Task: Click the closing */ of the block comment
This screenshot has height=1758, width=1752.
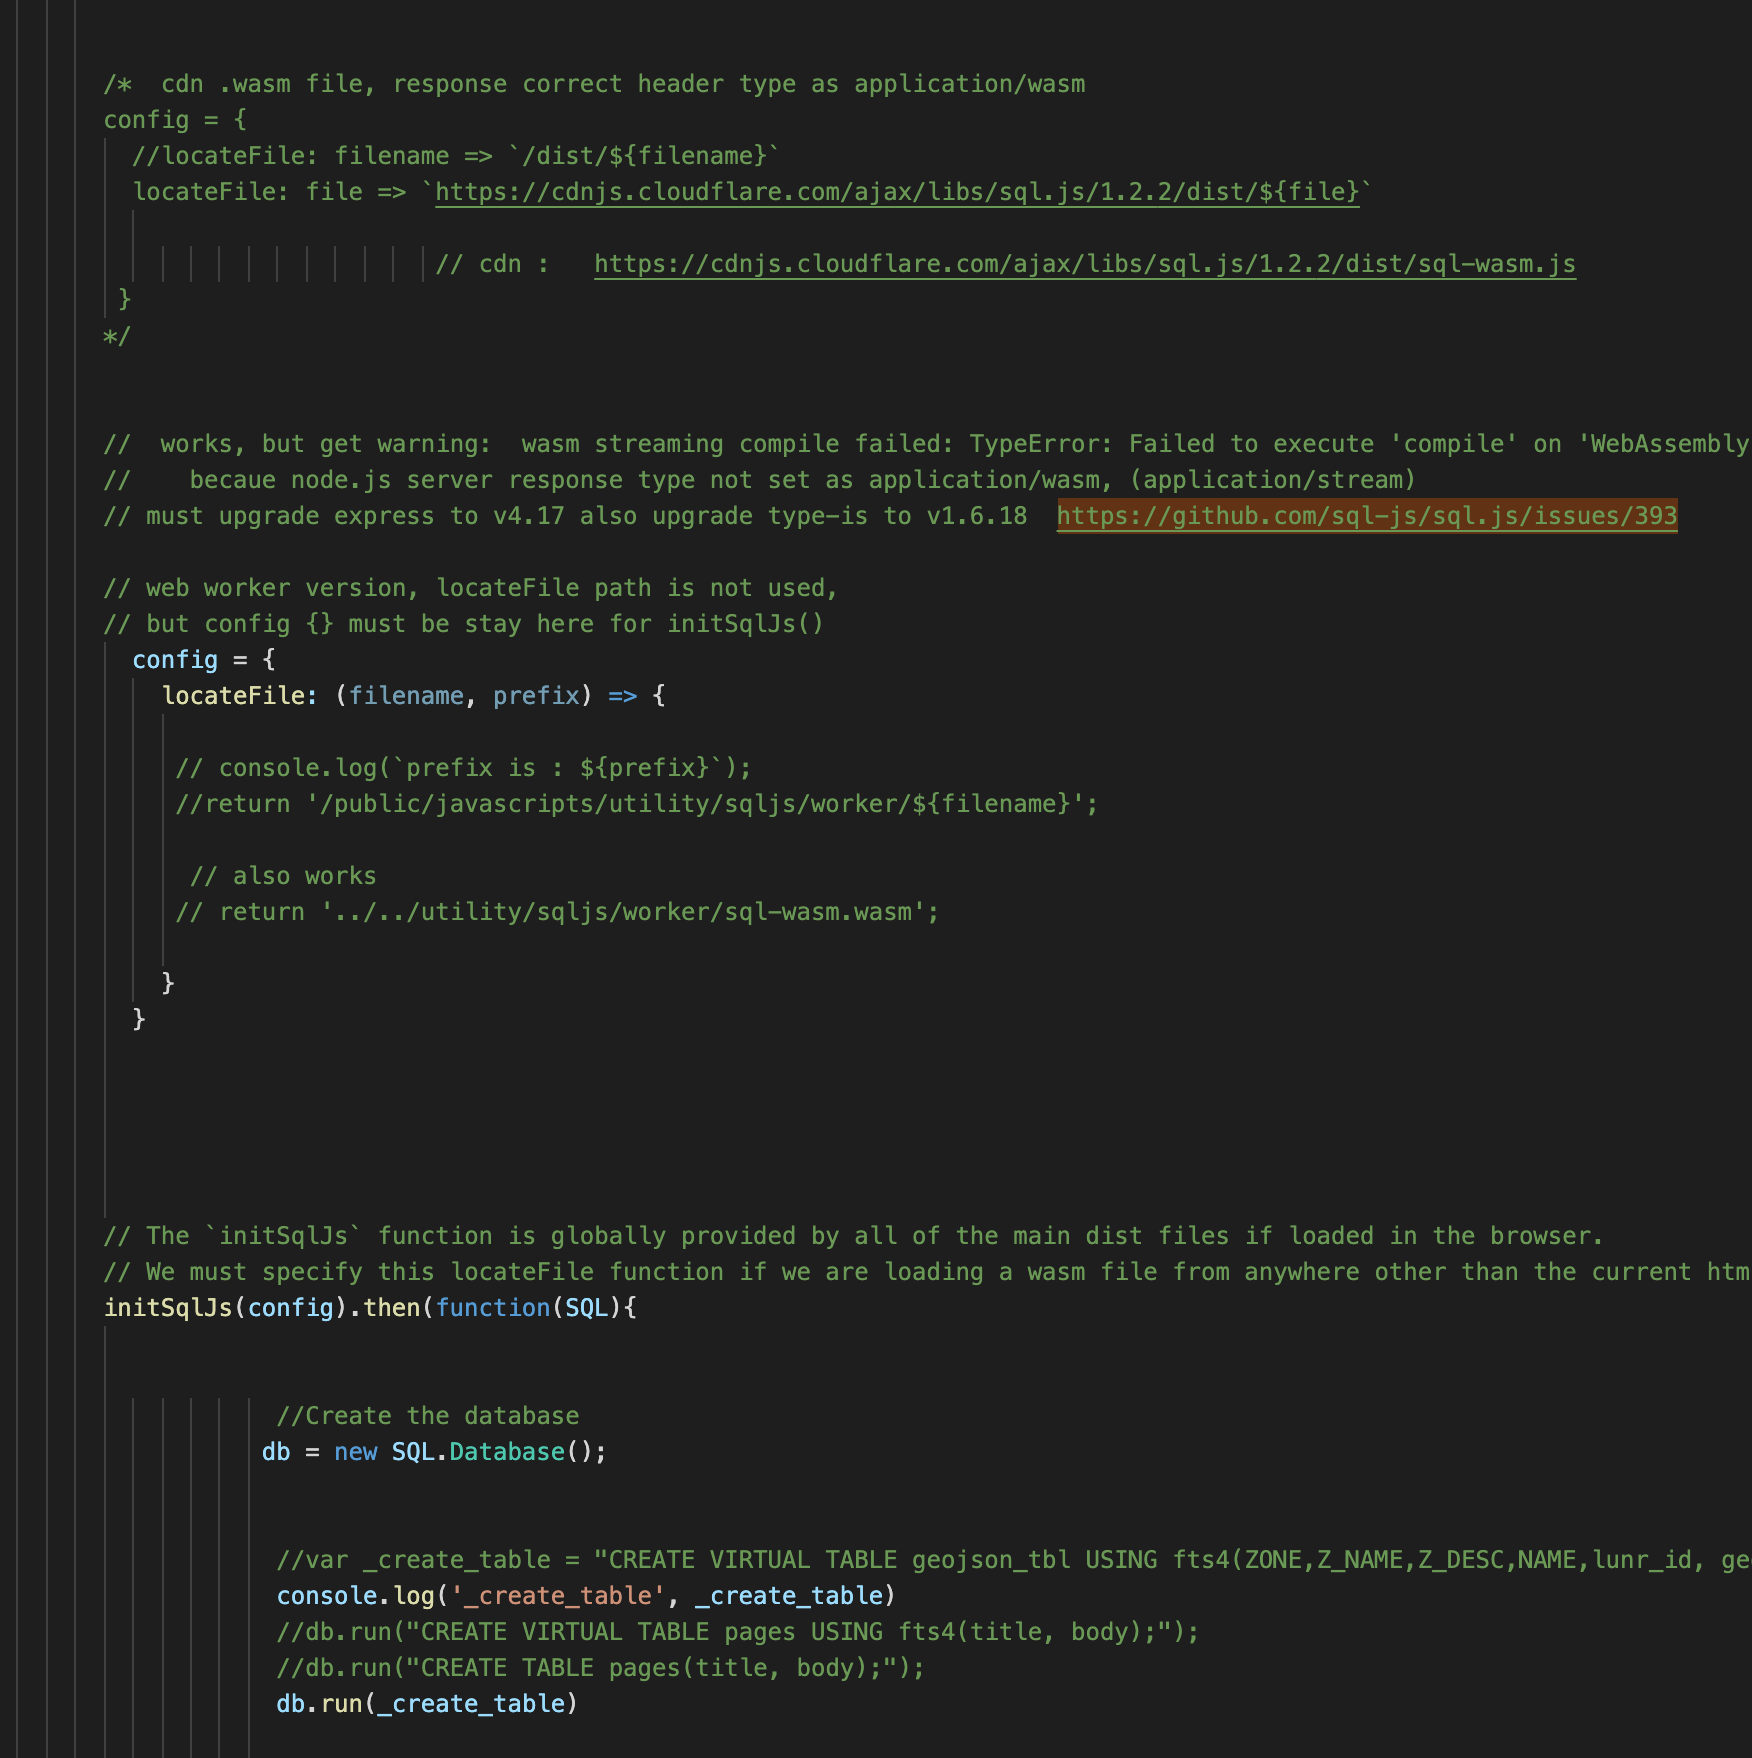Action: click(115, 334)
